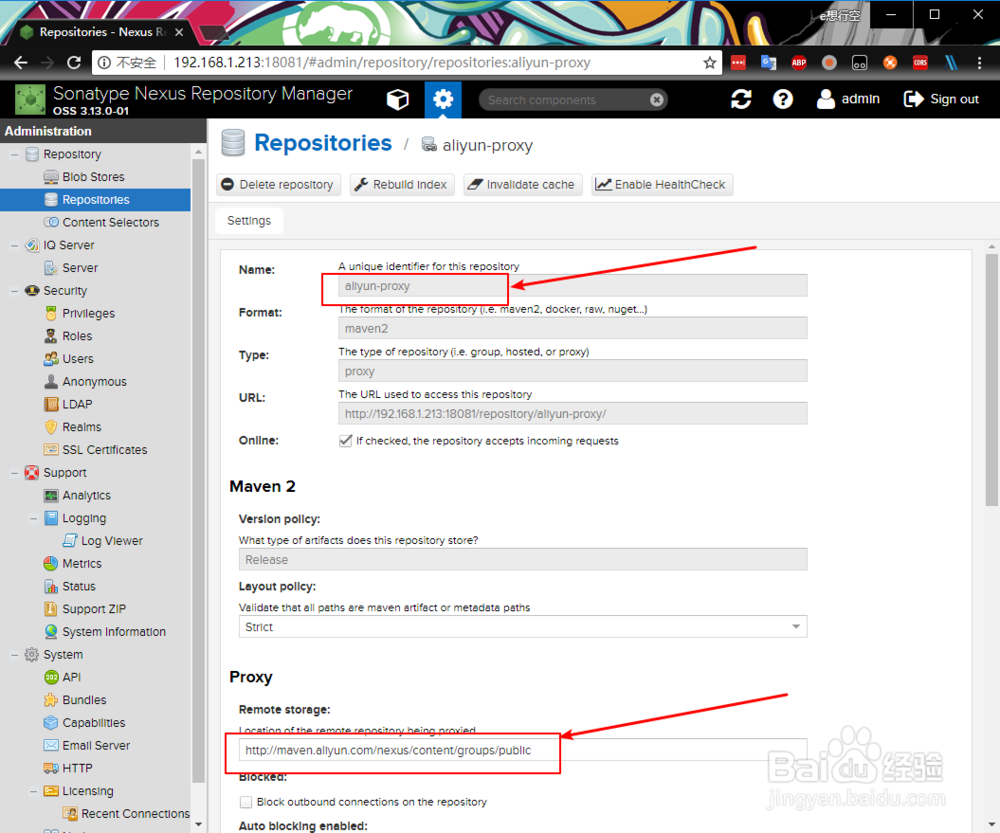The image size is (1000, 833).
Task: Open Bundles under System
Action: pos(84,700)
